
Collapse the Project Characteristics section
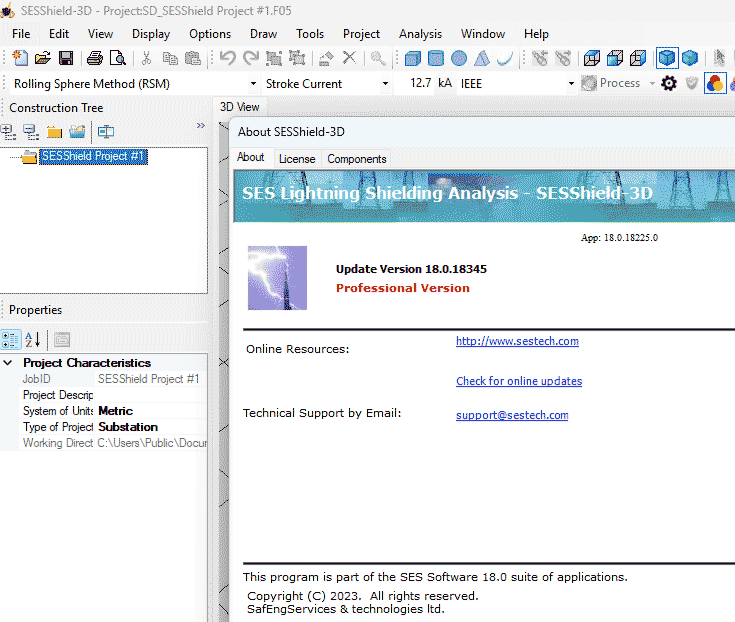click(x=8, y=363)
